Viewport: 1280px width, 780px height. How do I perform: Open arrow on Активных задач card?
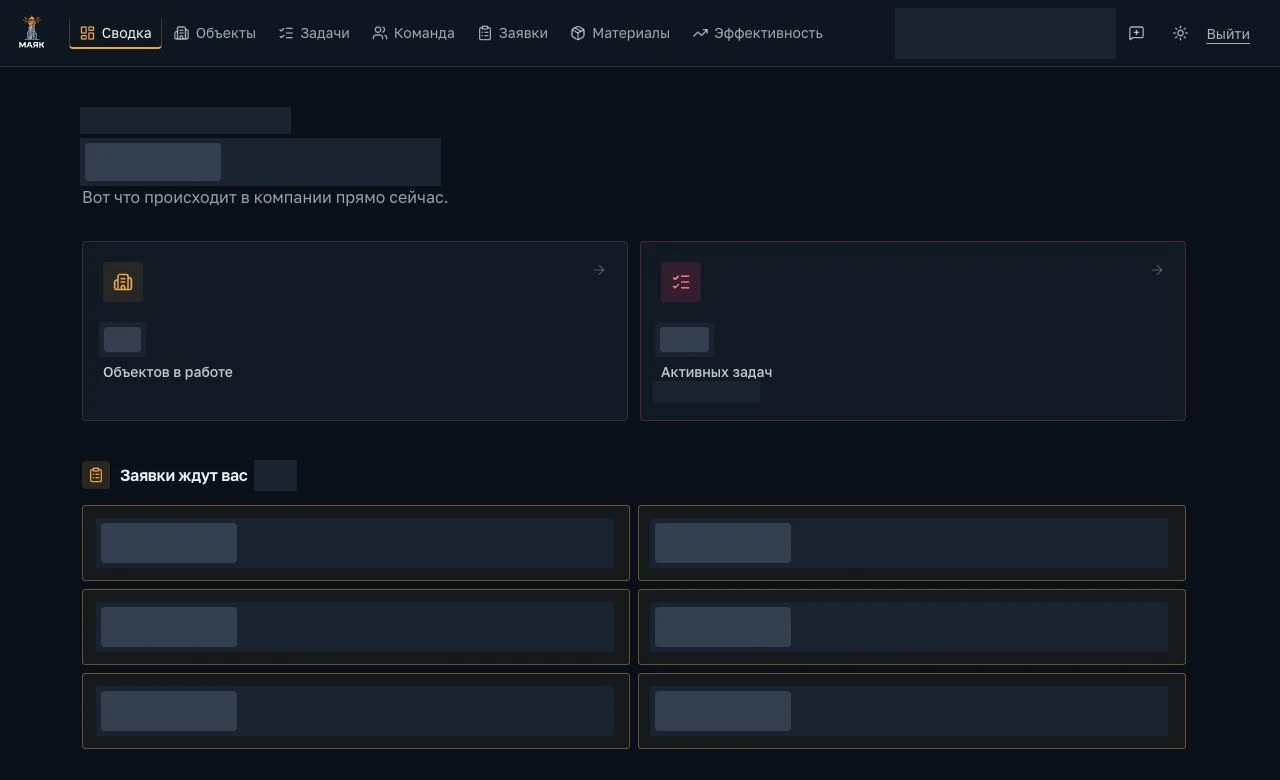(x=1157, y=270)
